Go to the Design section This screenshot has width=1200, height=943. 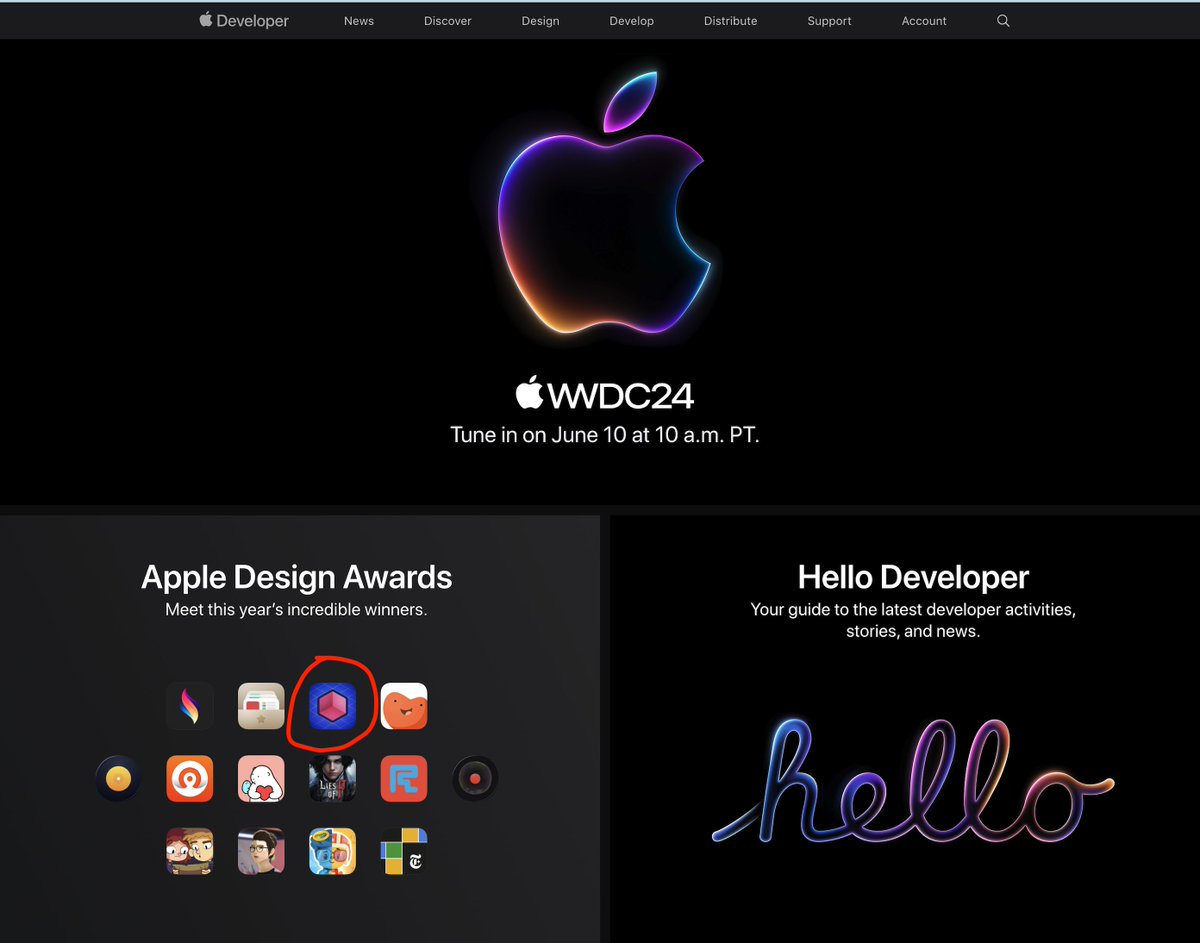540,21
